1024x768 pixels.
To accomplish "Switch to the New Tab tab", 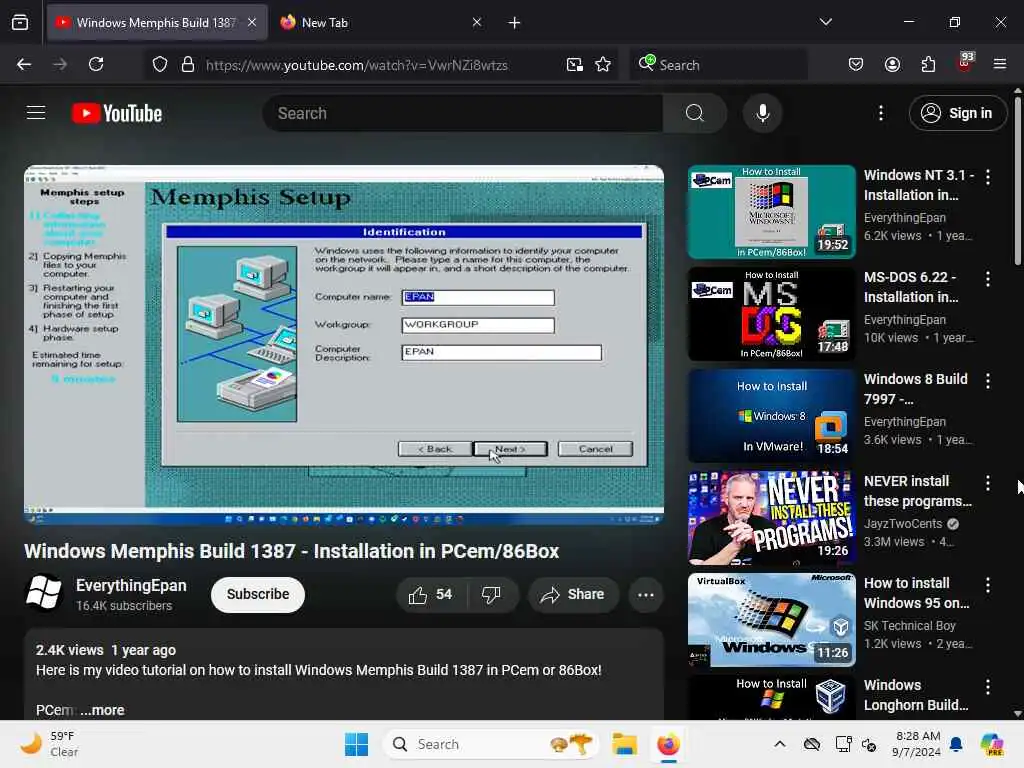I will click(x=382, y=22).
